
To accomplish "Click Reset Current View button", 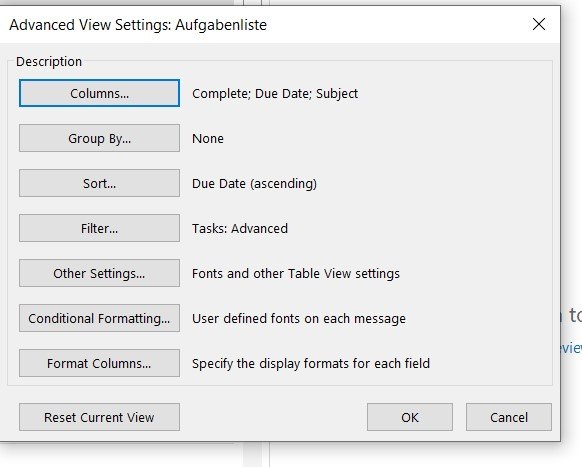I will 99,417.
